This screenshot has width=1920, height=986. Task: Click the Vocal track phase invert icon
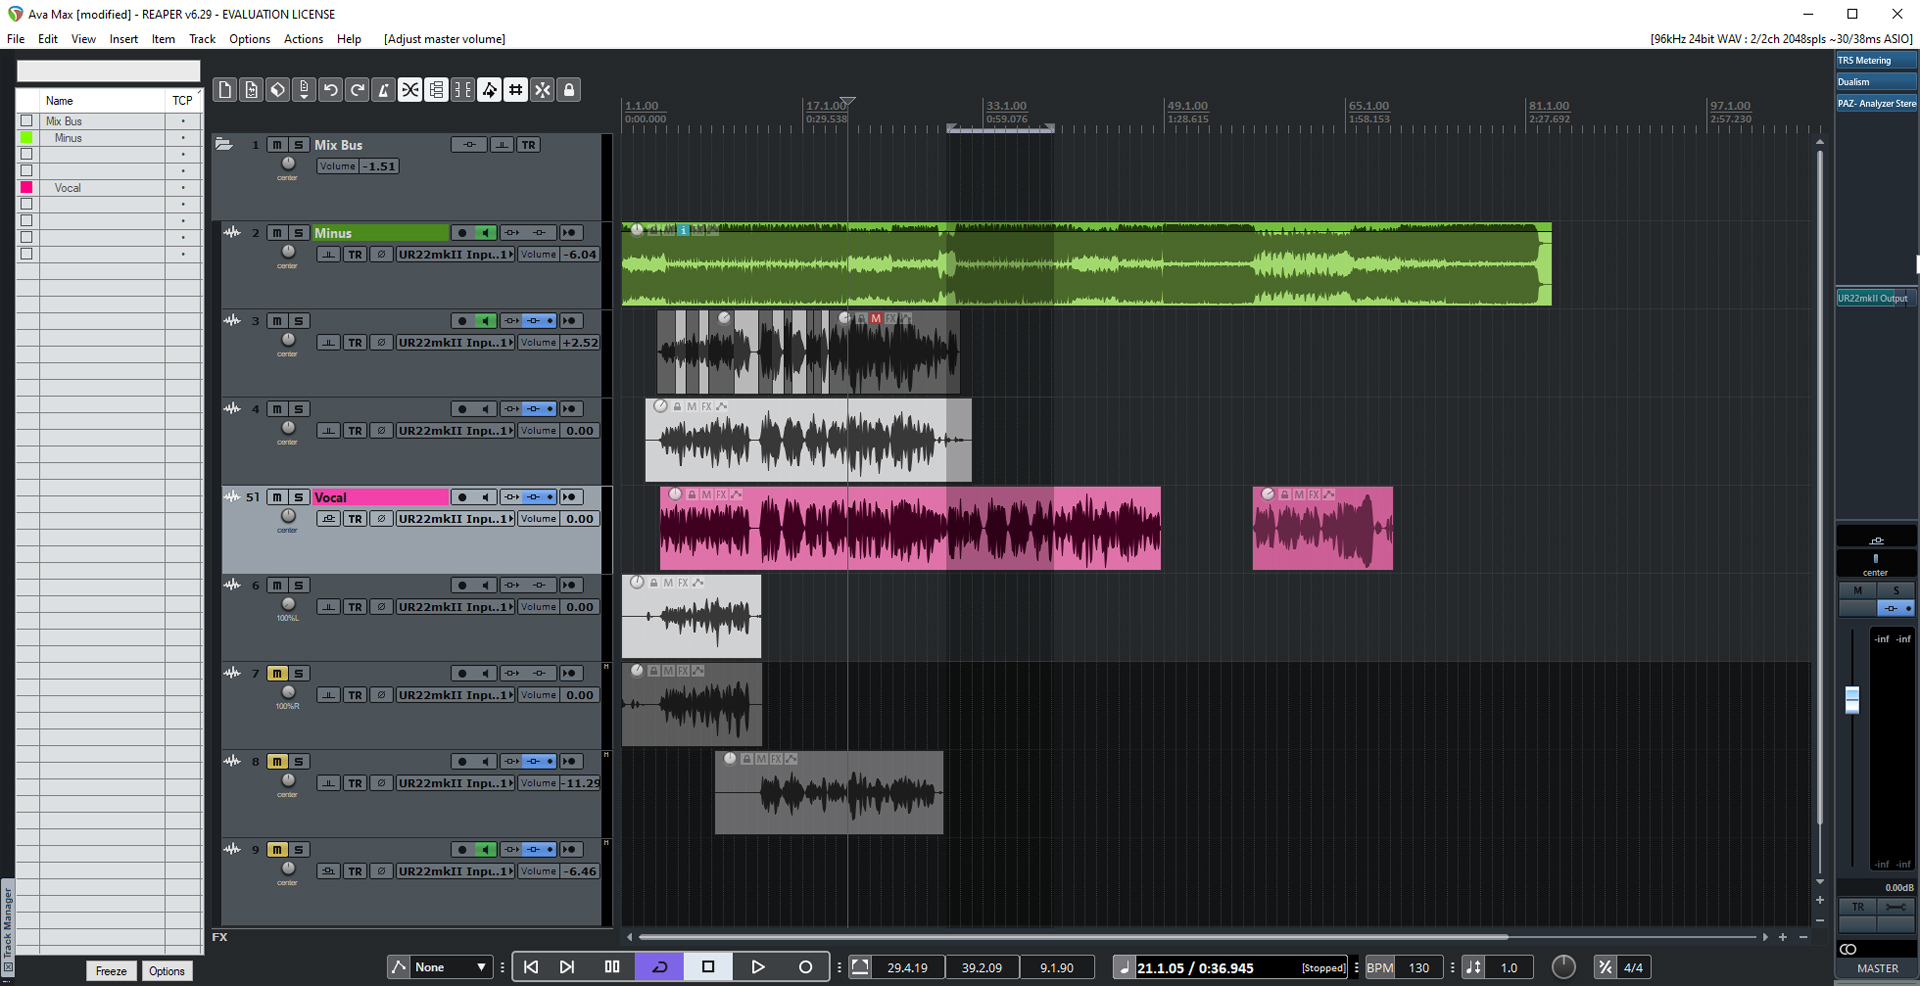point(381,519)
